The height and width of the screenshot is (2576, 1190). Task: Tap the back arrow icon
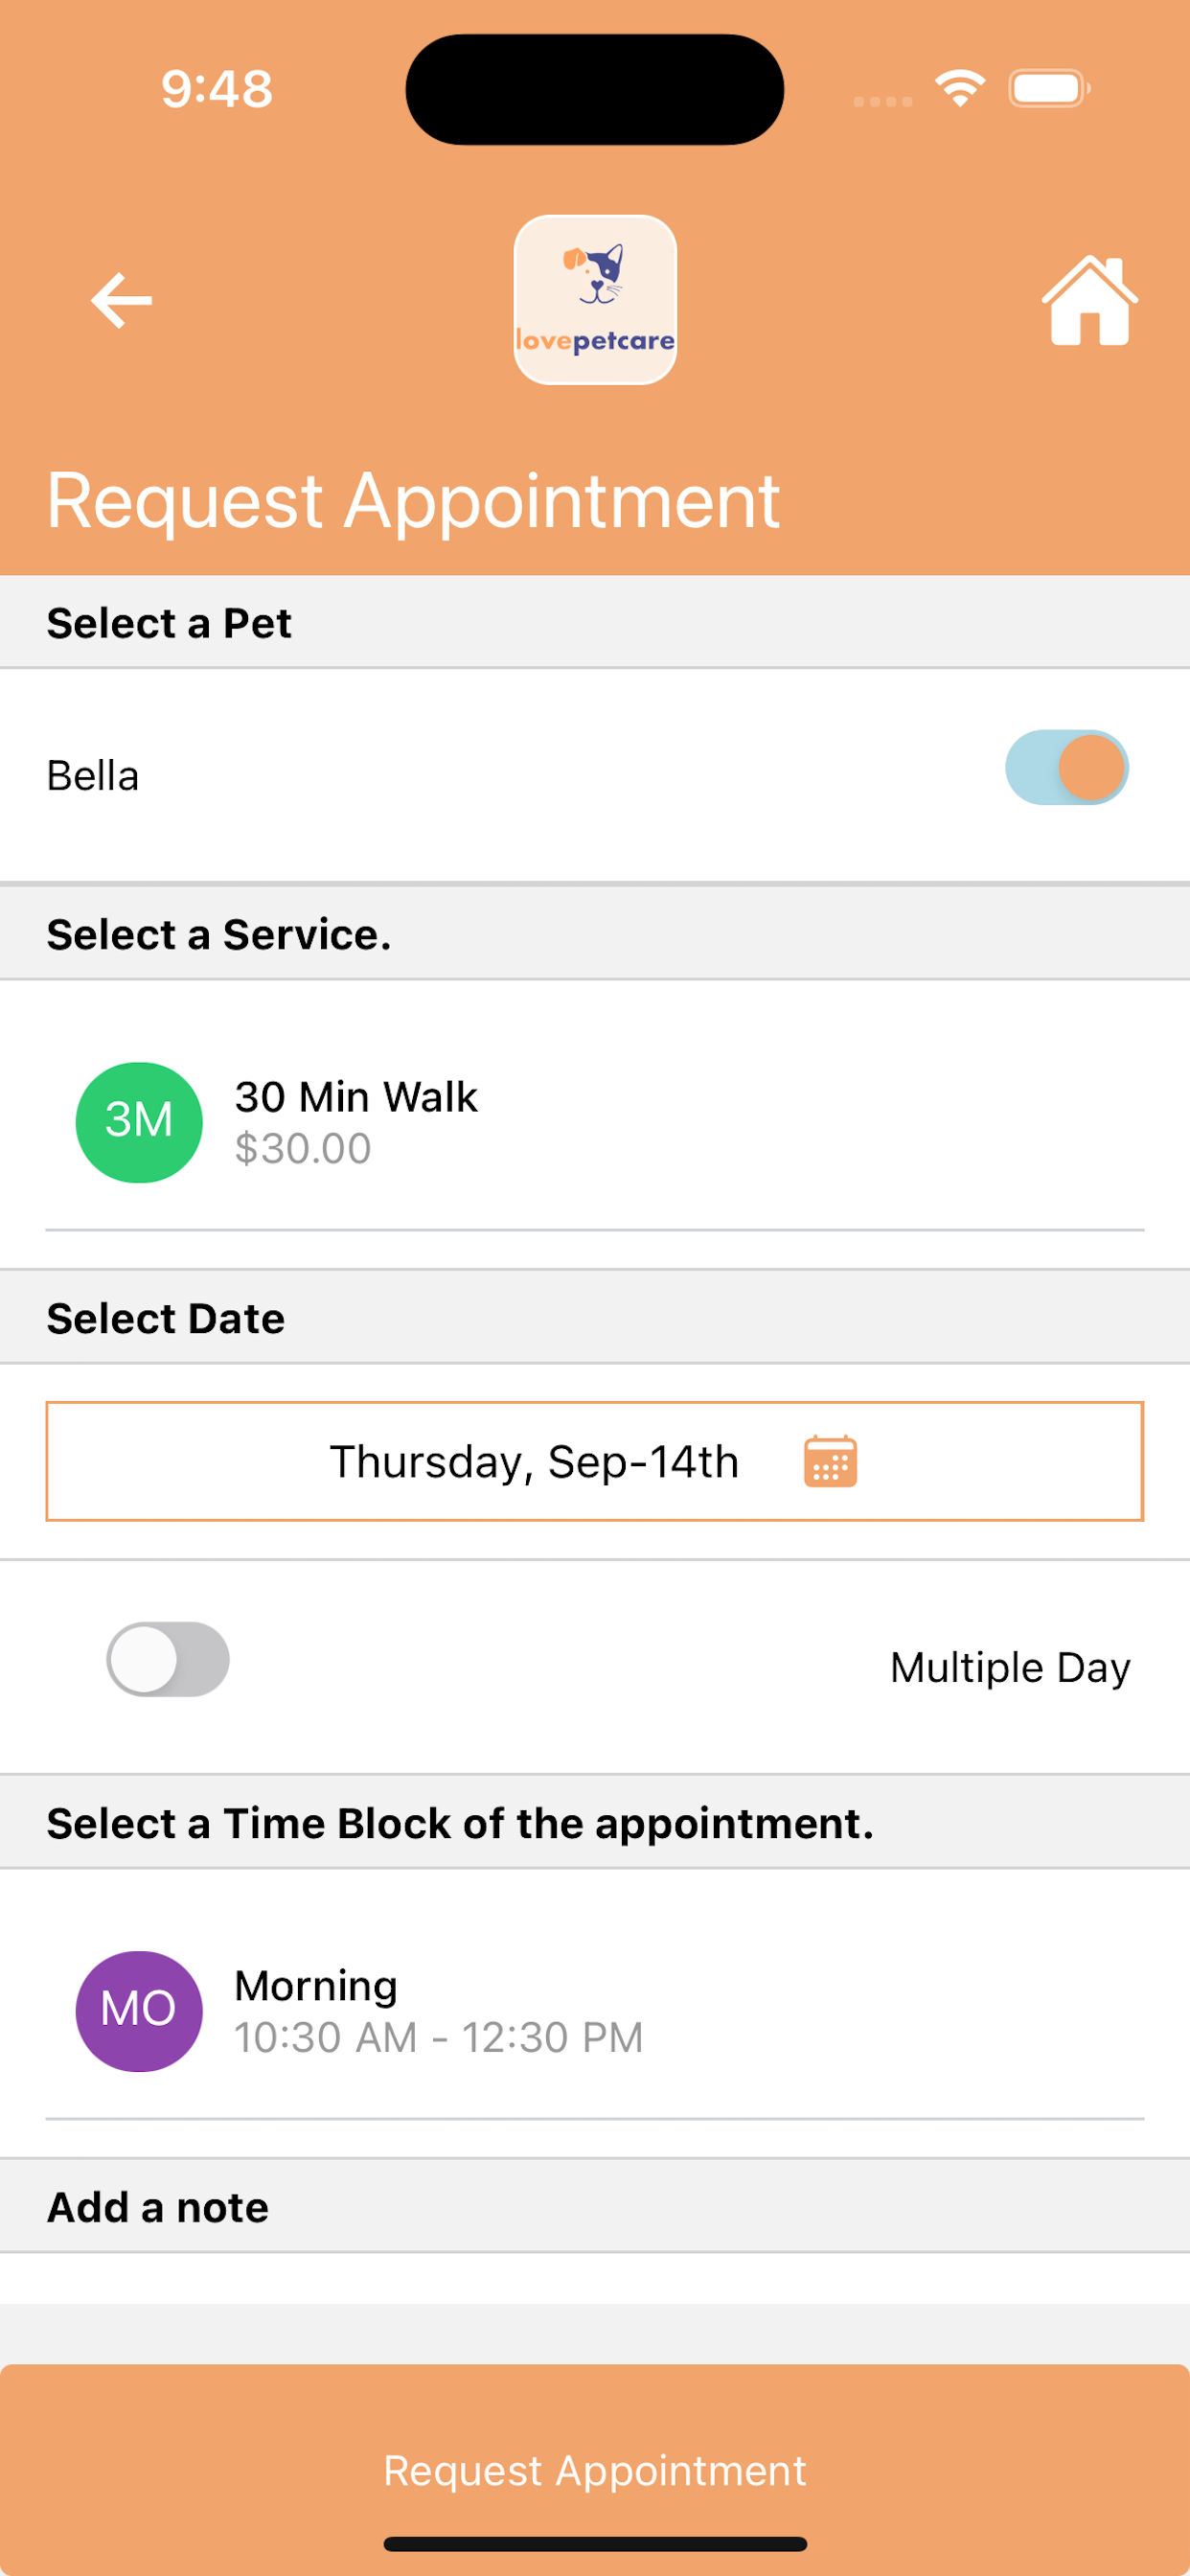click(x=121, y=300)
